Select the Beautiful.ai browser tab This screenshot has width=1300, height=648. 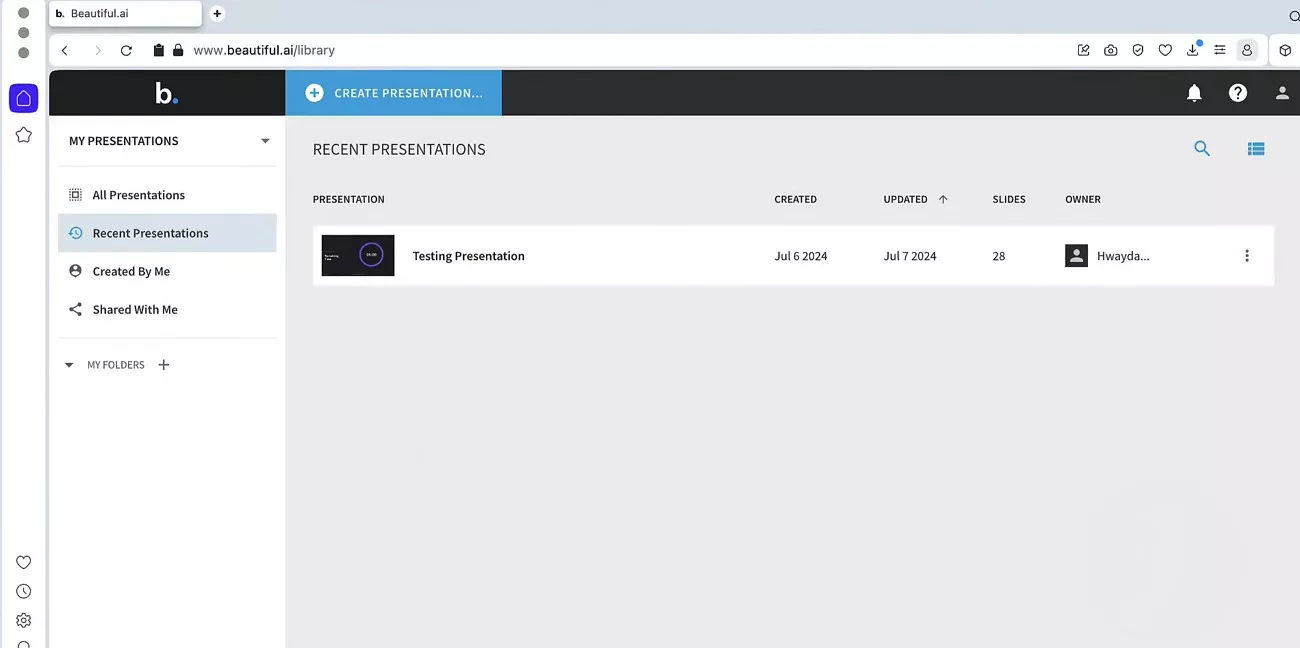point(125,14)
